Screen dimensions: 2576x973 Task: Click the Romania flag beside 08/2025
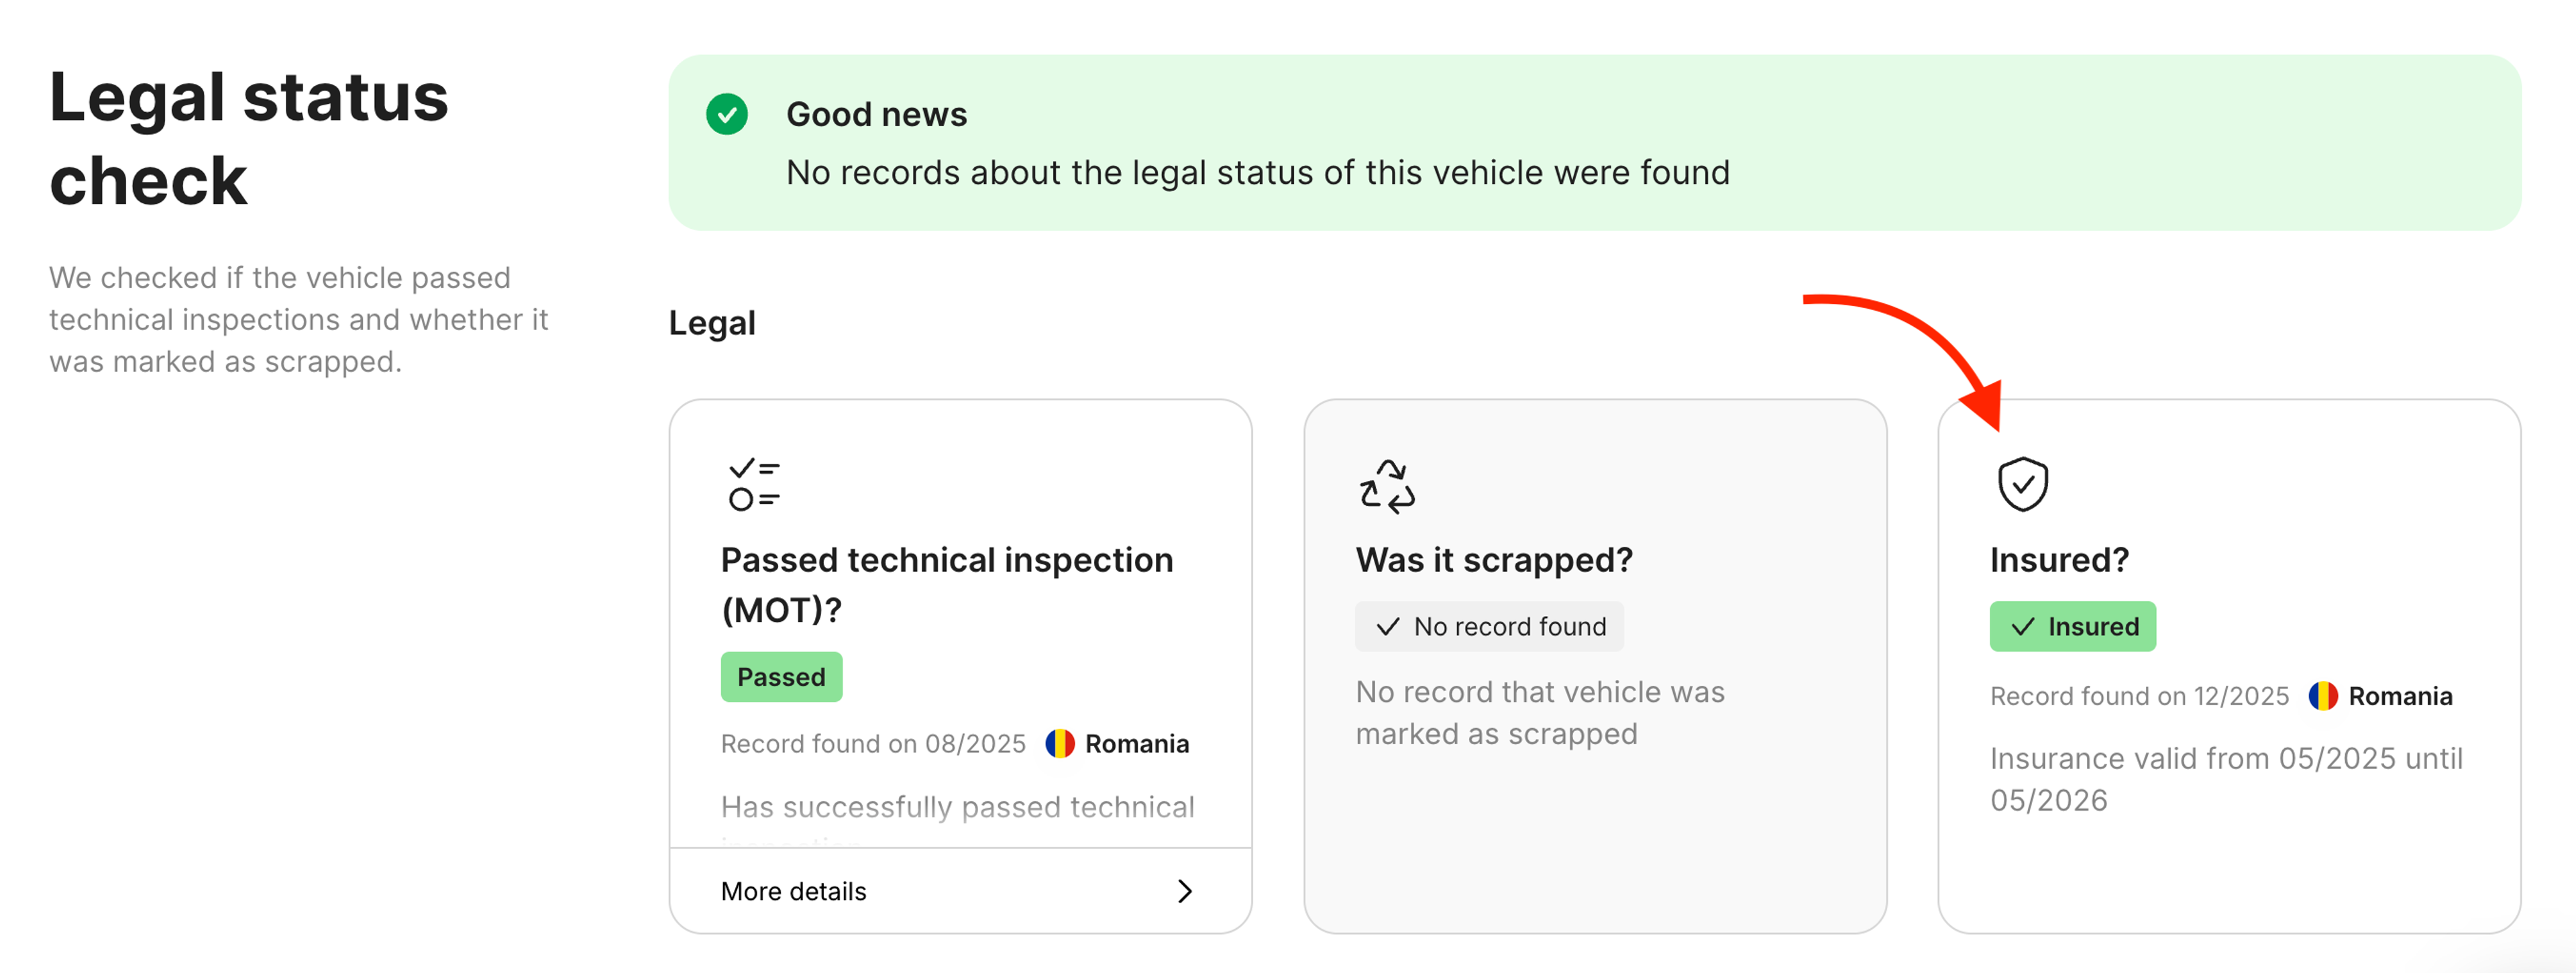pos(1060,743)
